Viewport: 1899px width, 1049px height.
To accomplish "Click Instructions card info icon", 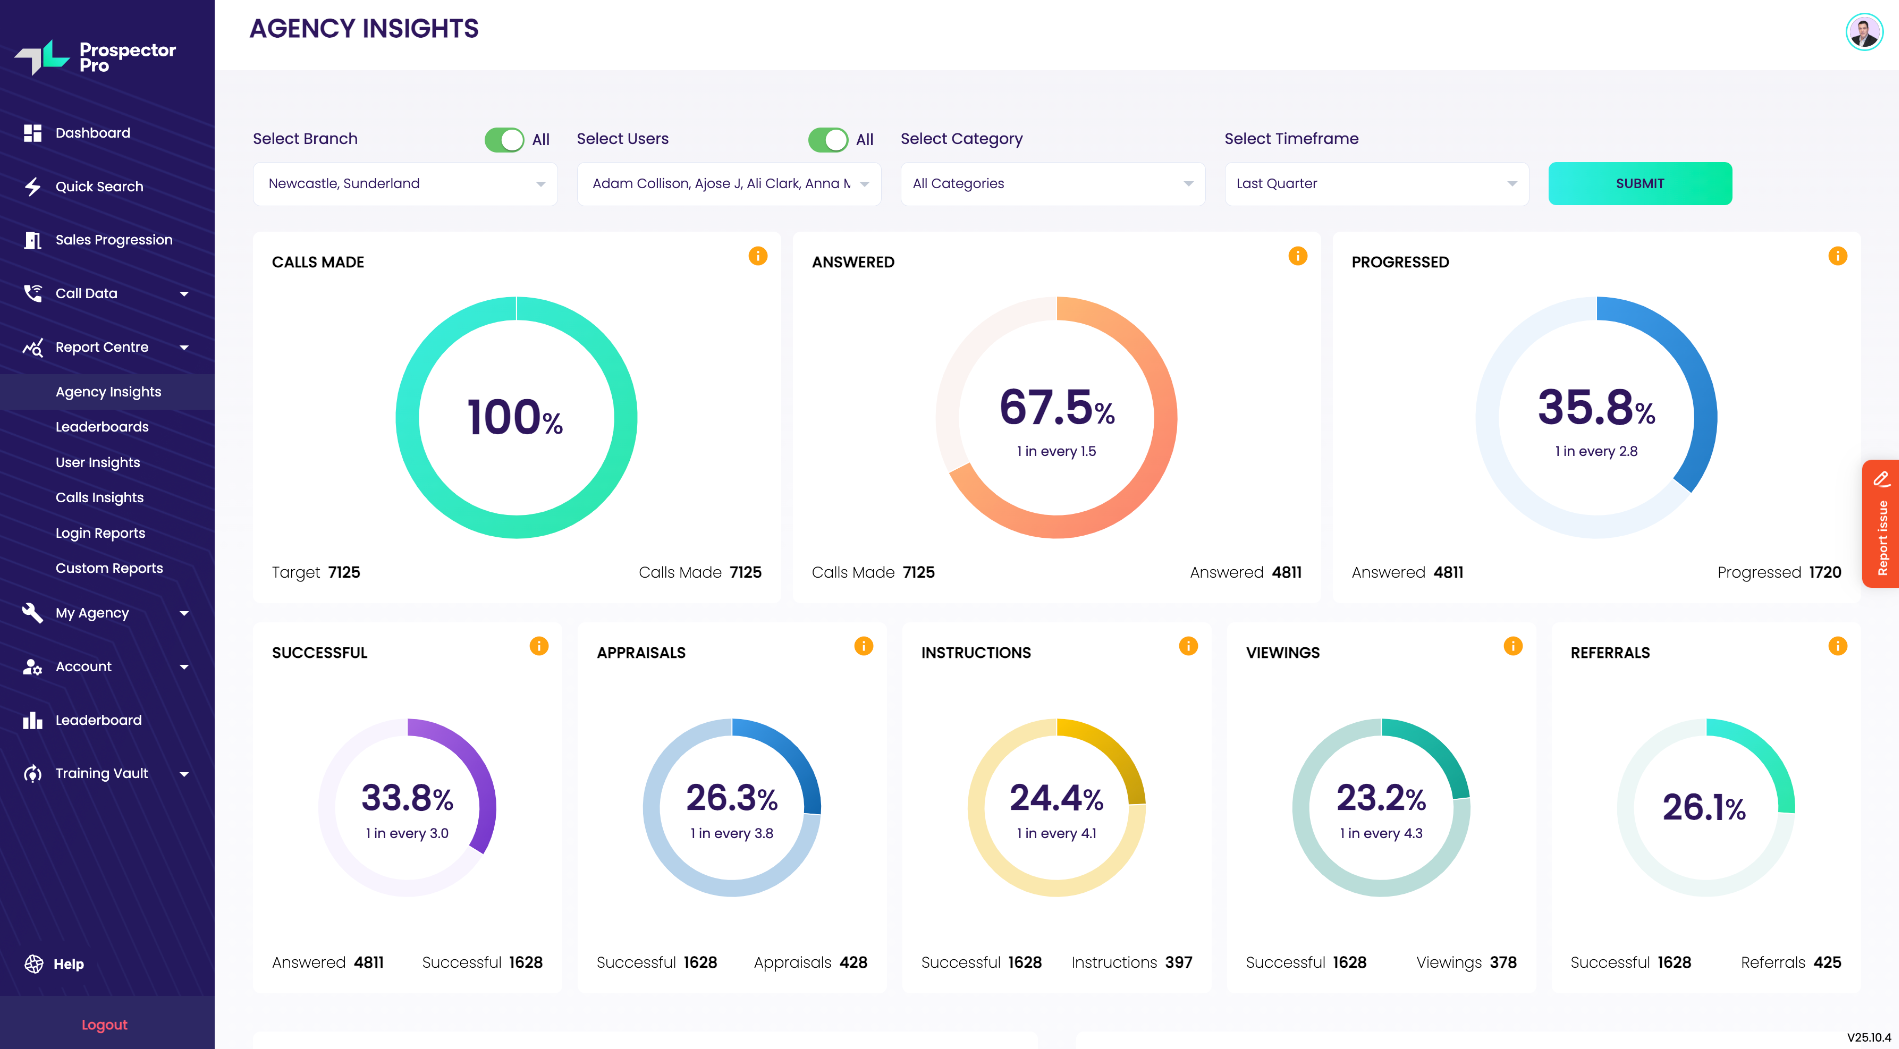I will pos(1188,646).
